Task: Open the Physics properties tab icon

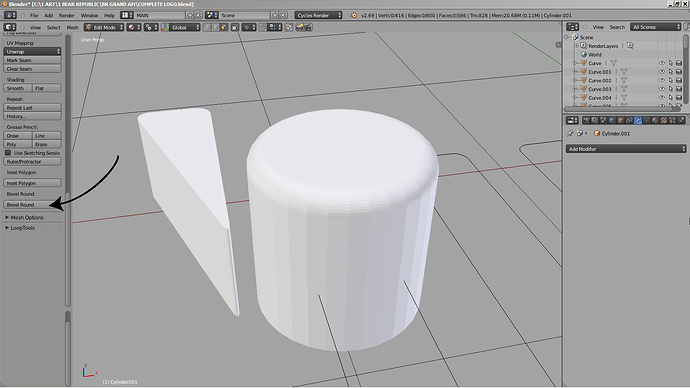Action: click(x=681, y=120)
